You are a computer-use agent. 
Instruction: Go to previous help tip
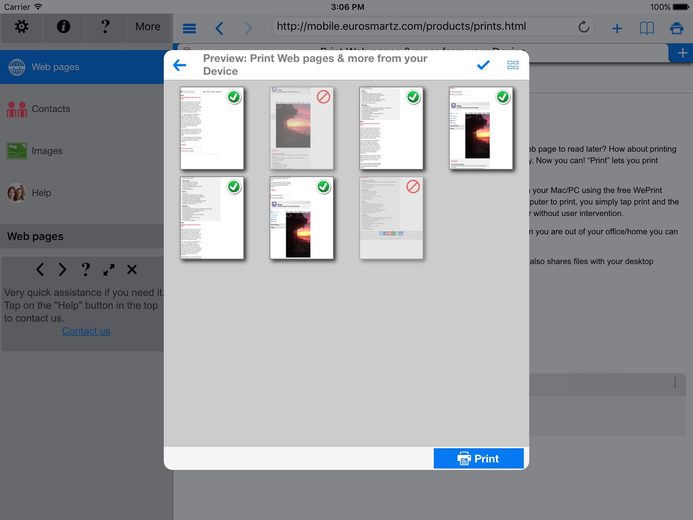(40, 269)
